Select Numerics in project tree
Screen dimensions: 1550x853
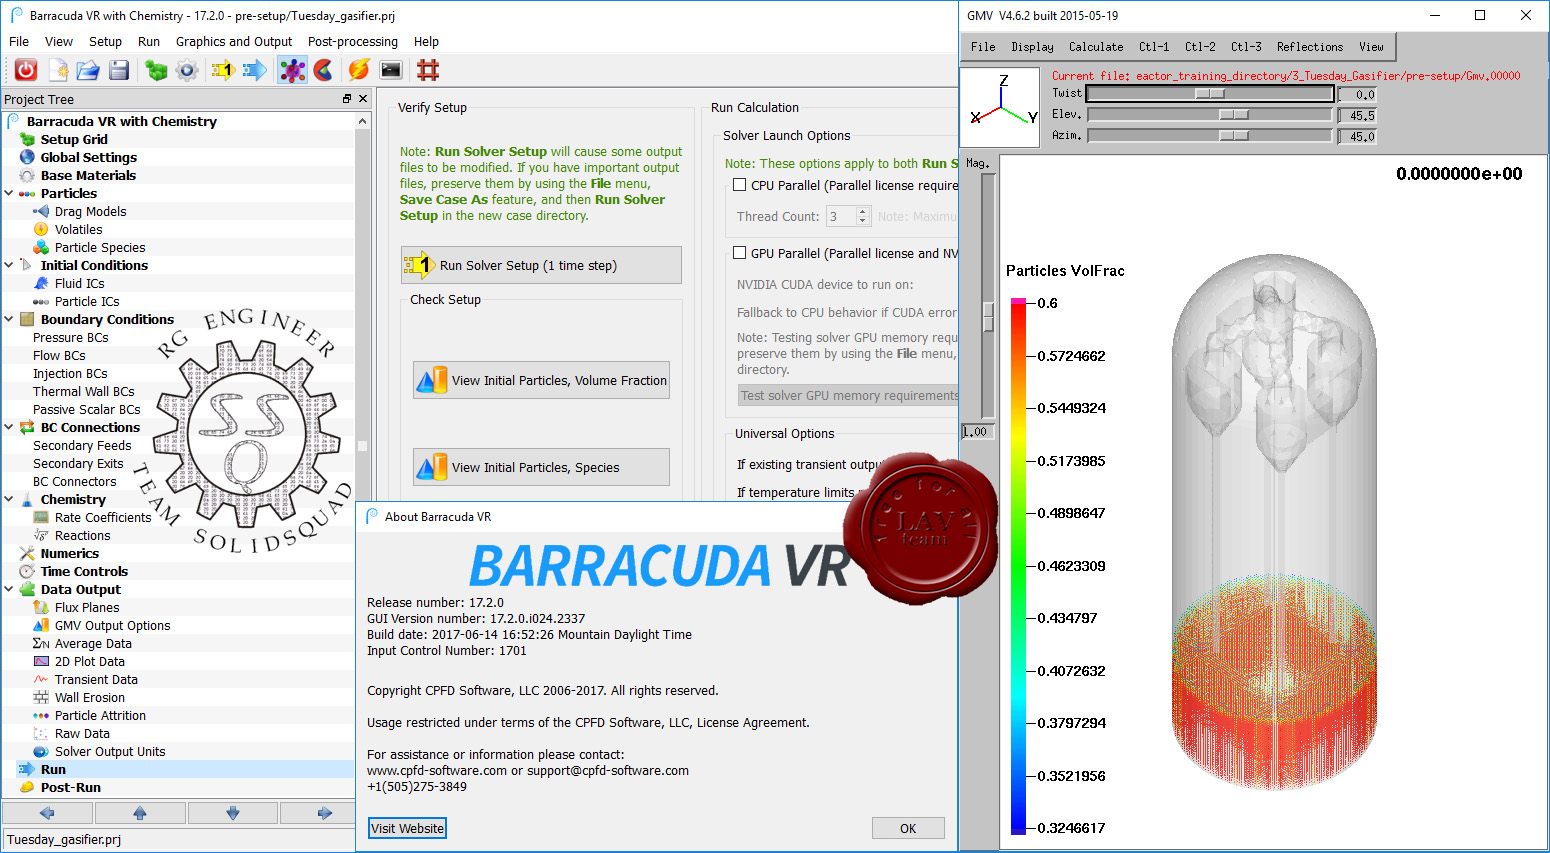point(70,553)
